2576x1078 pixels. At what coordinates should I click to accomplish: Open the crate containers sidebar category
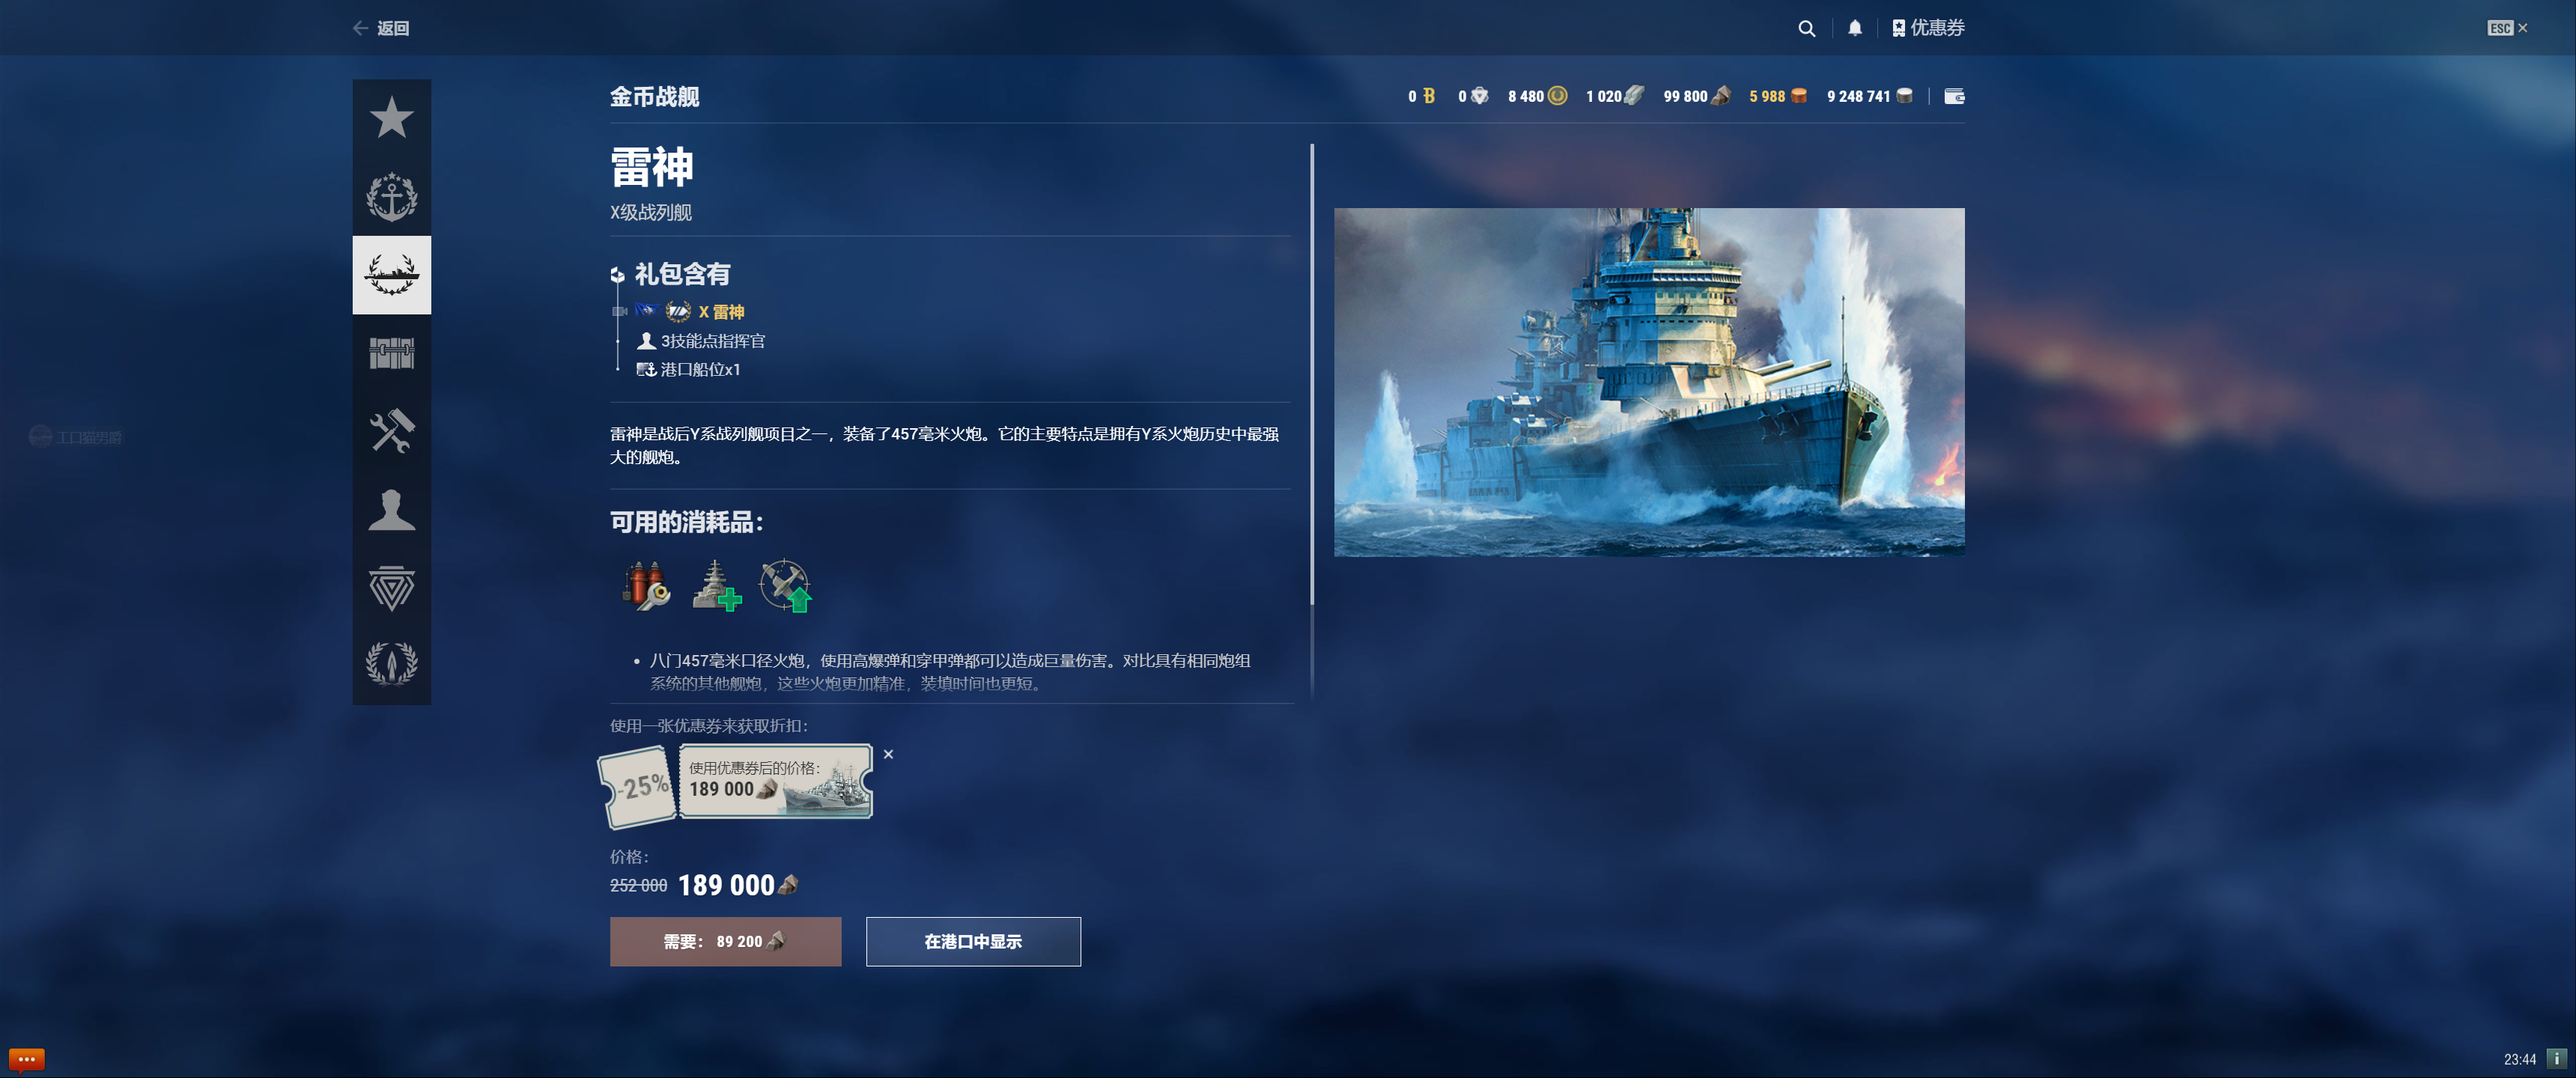391,353
